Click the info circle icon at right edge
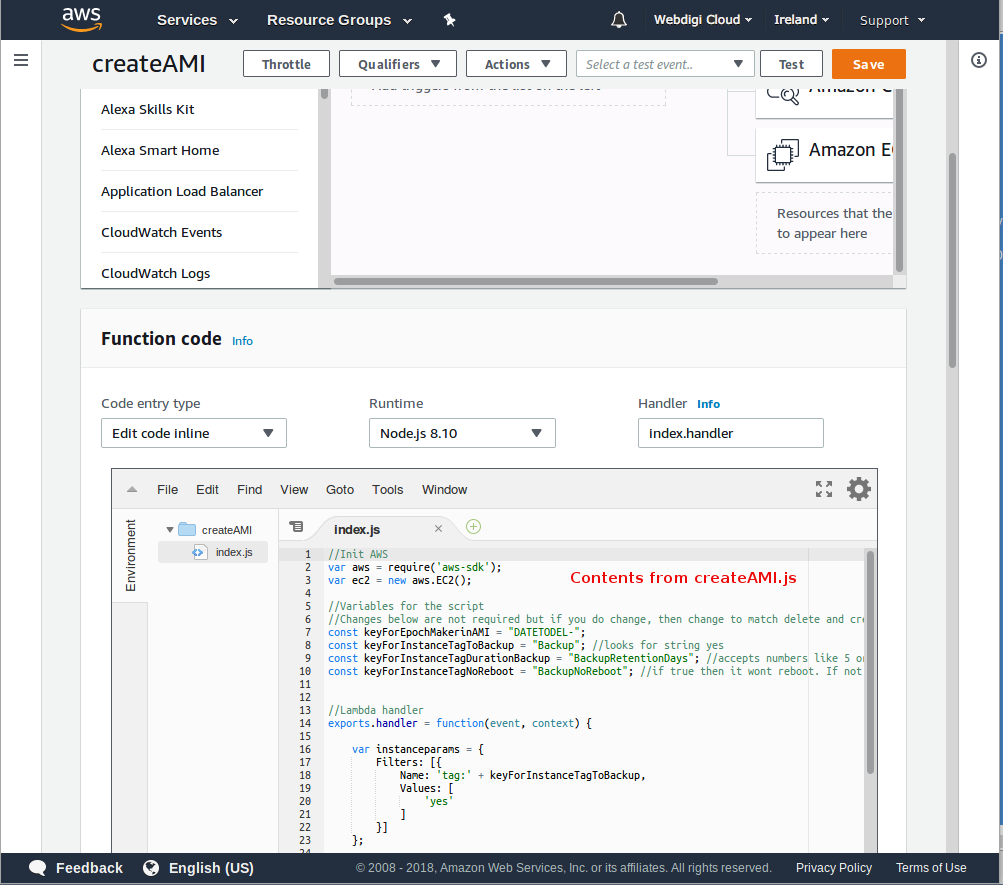 [x=979, y=60]
